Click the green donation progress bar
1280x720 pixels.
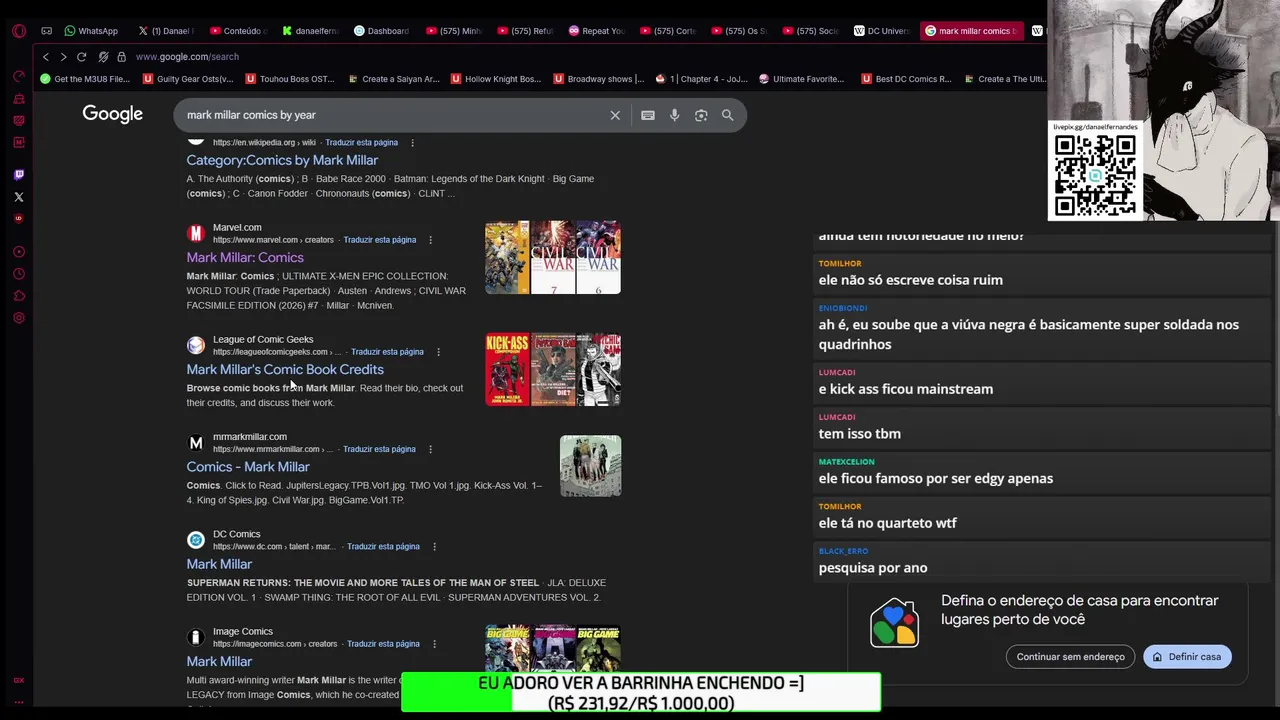[x=641, y=692]
